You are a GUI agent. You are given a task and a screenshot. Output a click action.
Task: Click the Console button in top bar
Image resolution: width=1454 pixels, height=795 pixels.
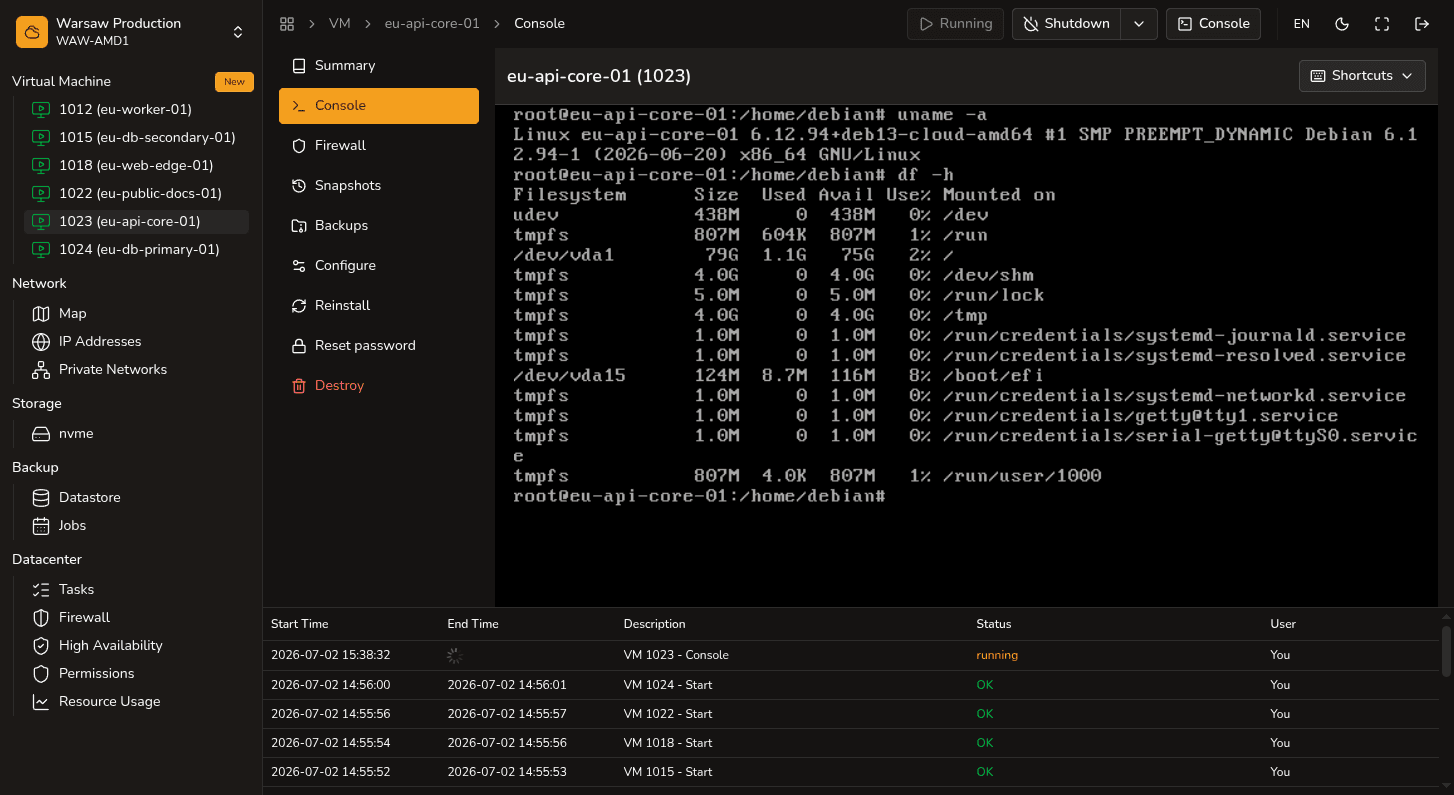pos(1213,23)
